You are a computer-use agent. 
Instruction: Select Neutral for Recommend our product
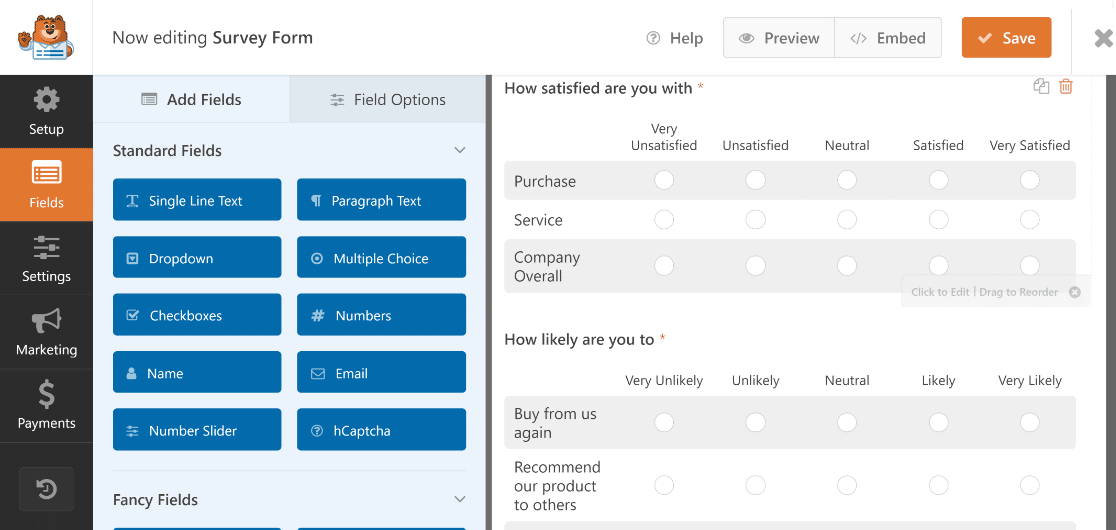click(847, 485)
